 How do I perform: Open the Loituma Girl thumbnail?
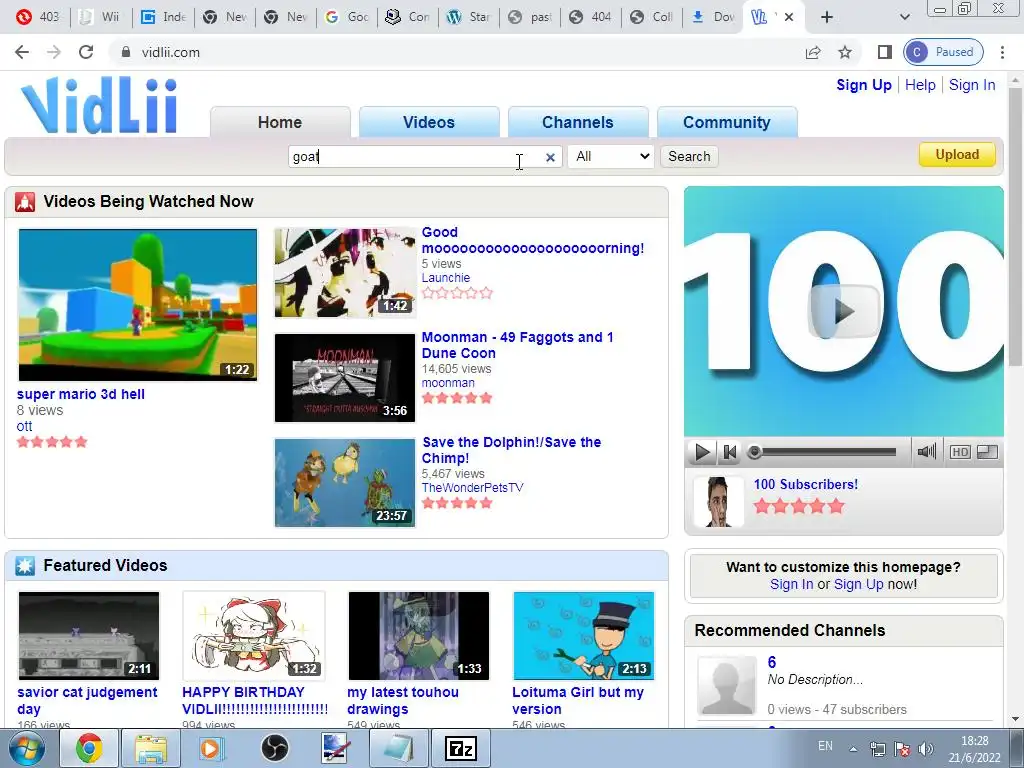coord(584,636)
